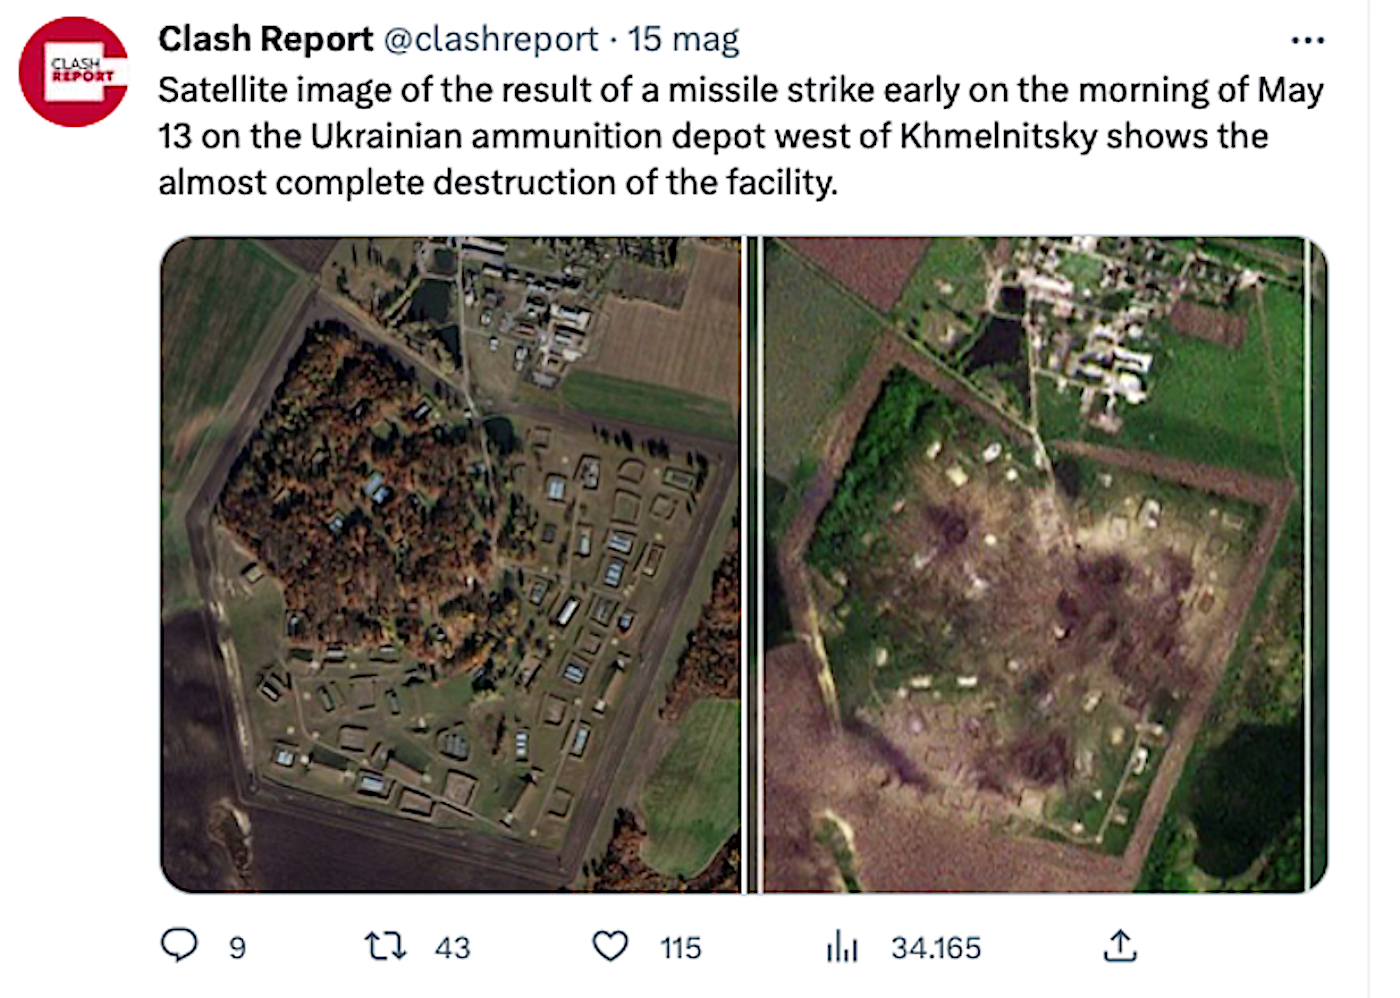The image size is (1400, 998).
Task: Click the 15 mag timestamp
Action: click(x=683, y=40)
